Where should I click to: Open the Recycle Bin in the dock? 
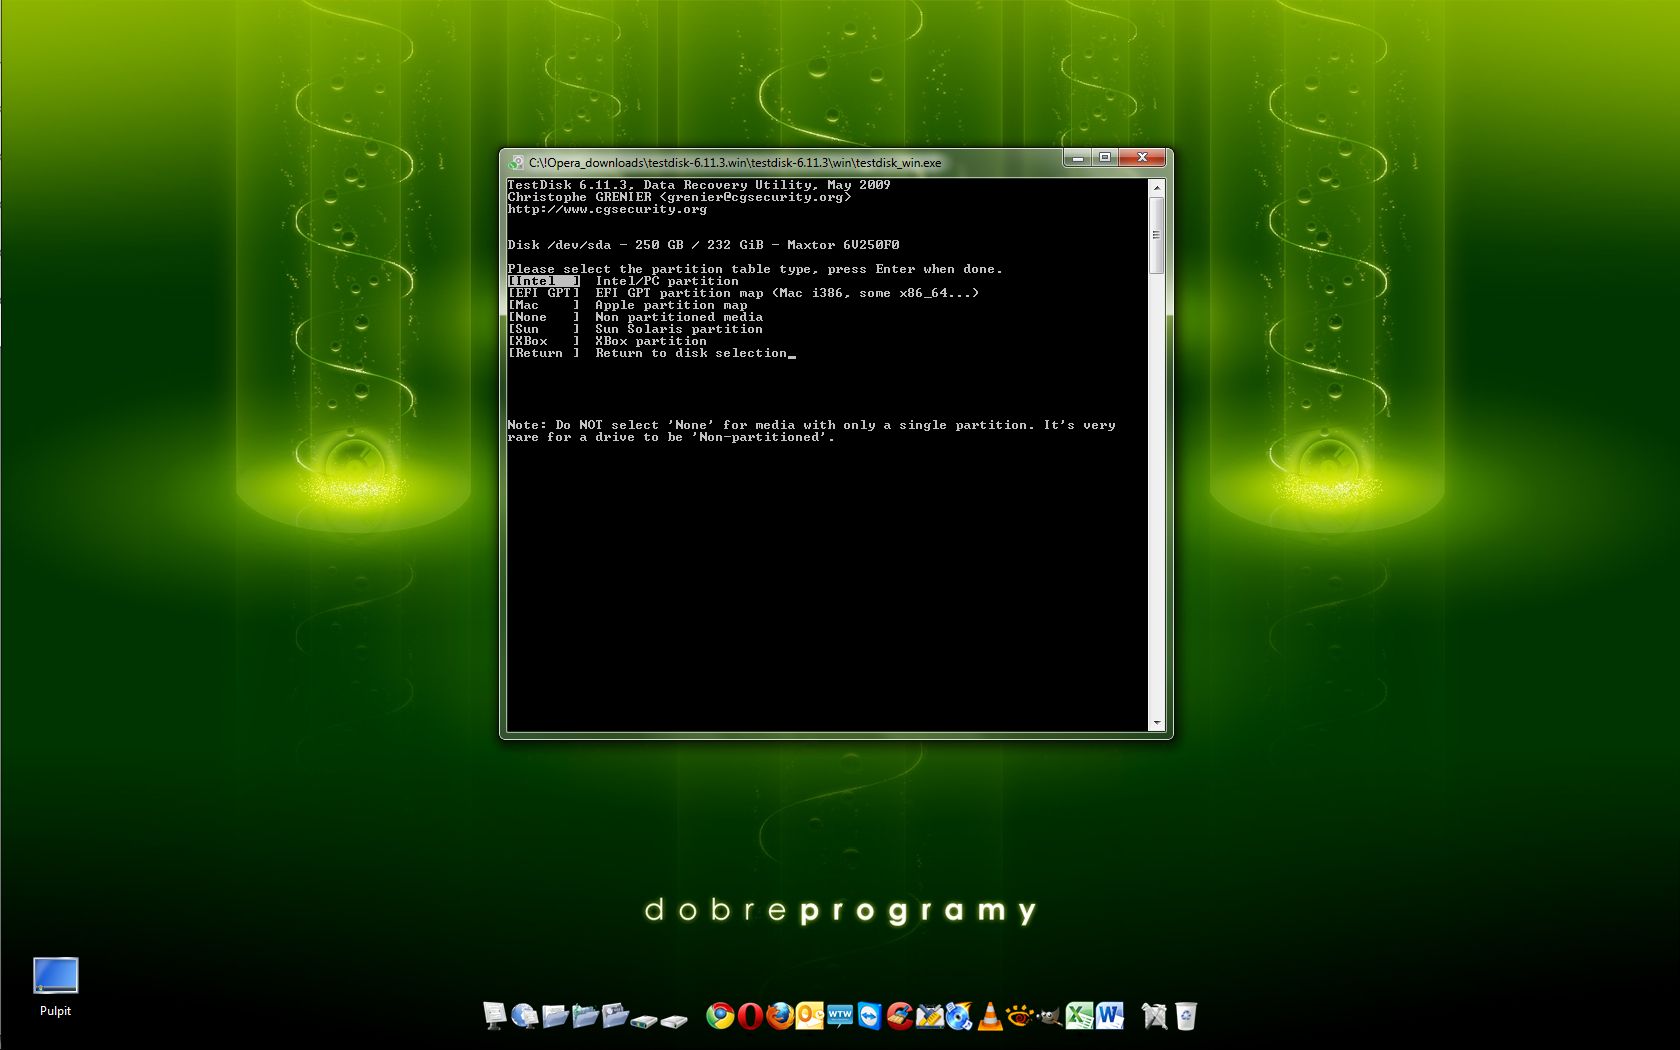[x=1186, y=1016]
